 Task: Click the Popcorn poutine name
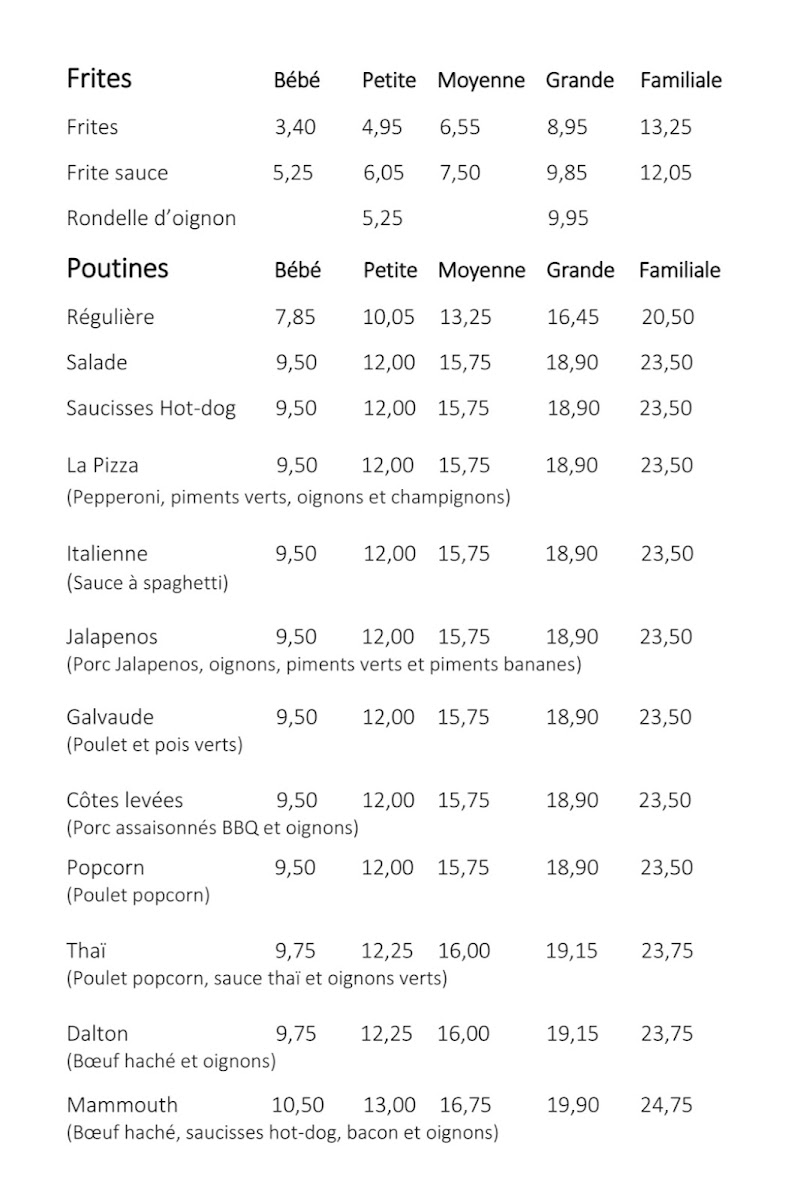[x=105, y=867]
